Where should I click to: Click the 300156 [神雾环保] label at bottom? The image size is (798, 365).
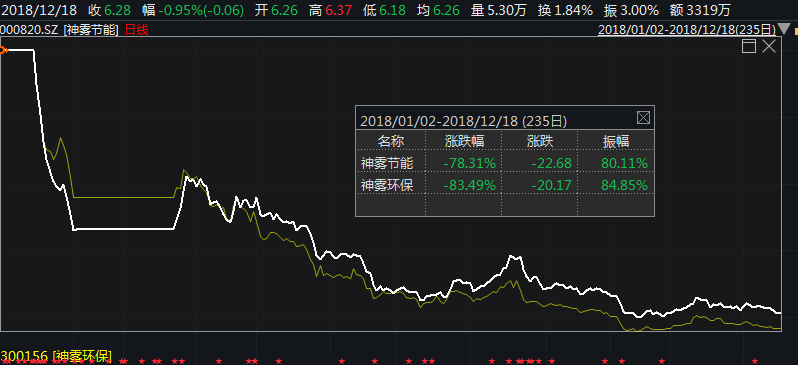click(56, 355)
